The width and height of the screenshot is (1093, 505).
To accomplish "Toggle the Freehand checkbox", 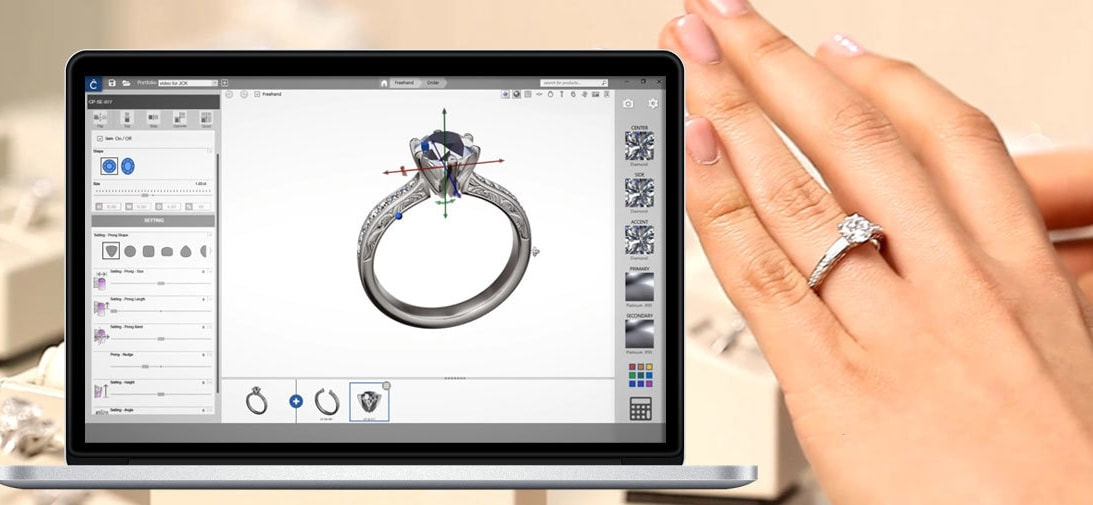I will [258, 94].
